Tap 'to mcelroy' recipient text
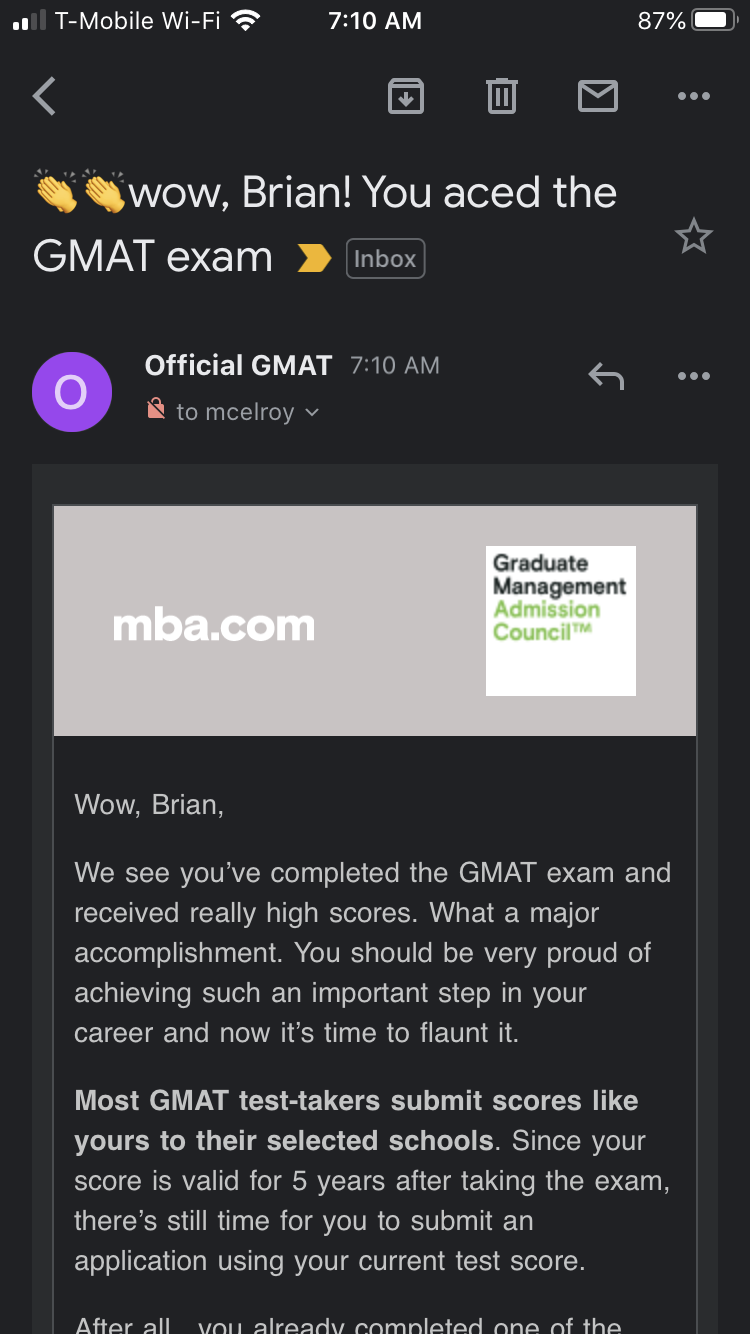Viewport: 750px width, 1334px height. click(235, 412)
